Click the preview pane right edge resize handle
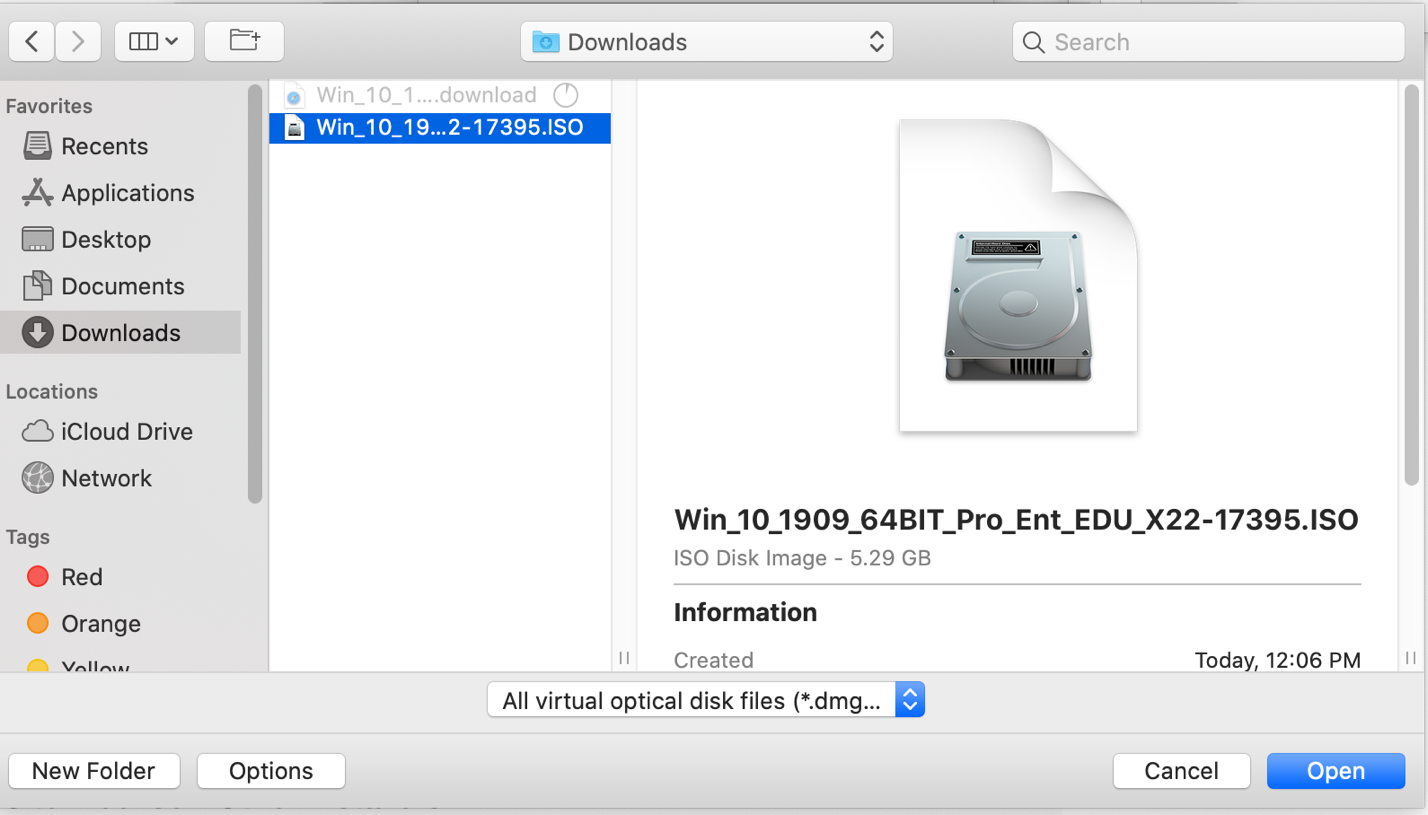 pyautogui.click(x=1411, y=658)
